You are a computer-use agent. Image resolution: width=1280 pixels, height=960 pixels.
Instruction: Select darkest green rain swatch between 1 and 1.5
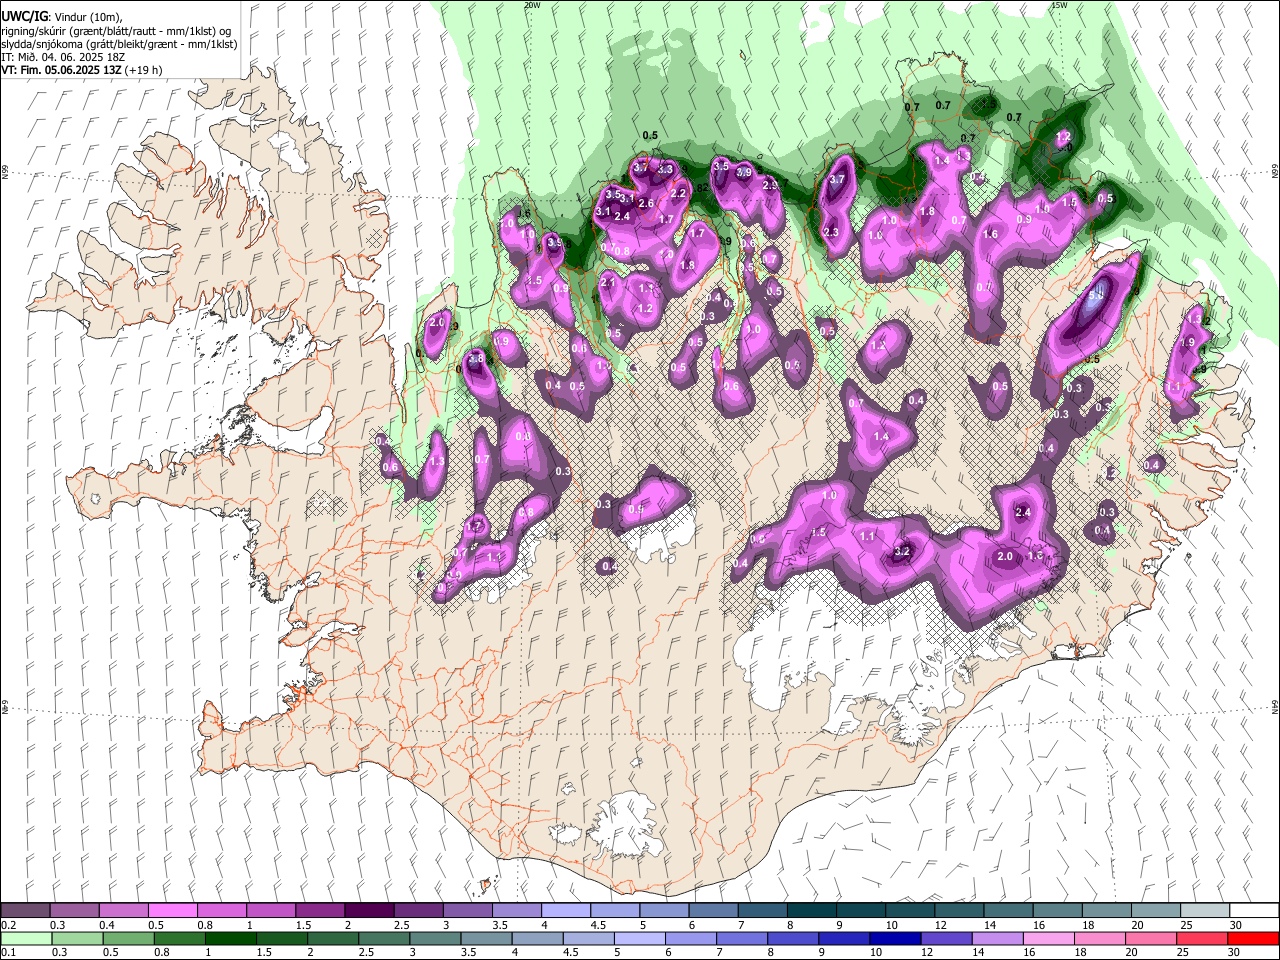coord(230,938)
